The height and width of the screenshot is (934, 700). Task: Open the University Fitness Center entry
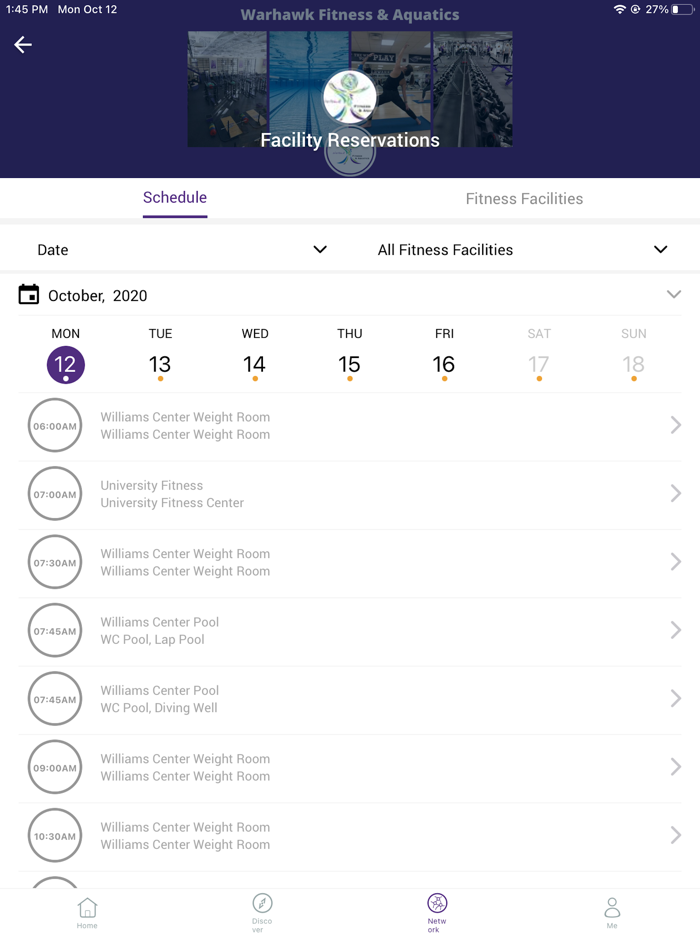tap(350, 493)
